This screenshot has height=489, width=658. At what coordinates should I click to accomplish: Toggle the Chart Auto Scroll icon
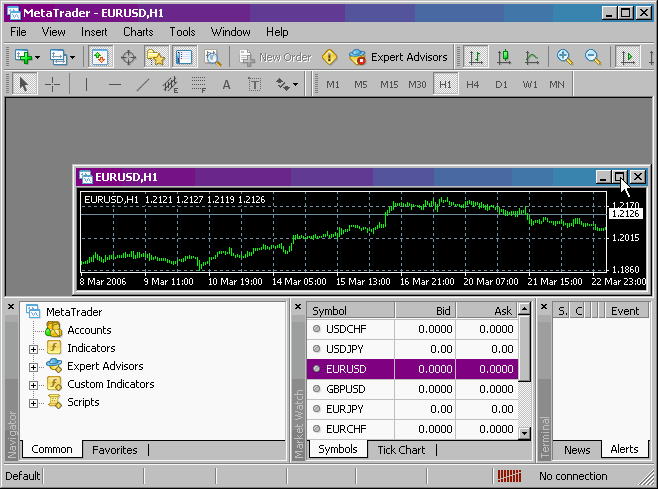pos(627,57)
